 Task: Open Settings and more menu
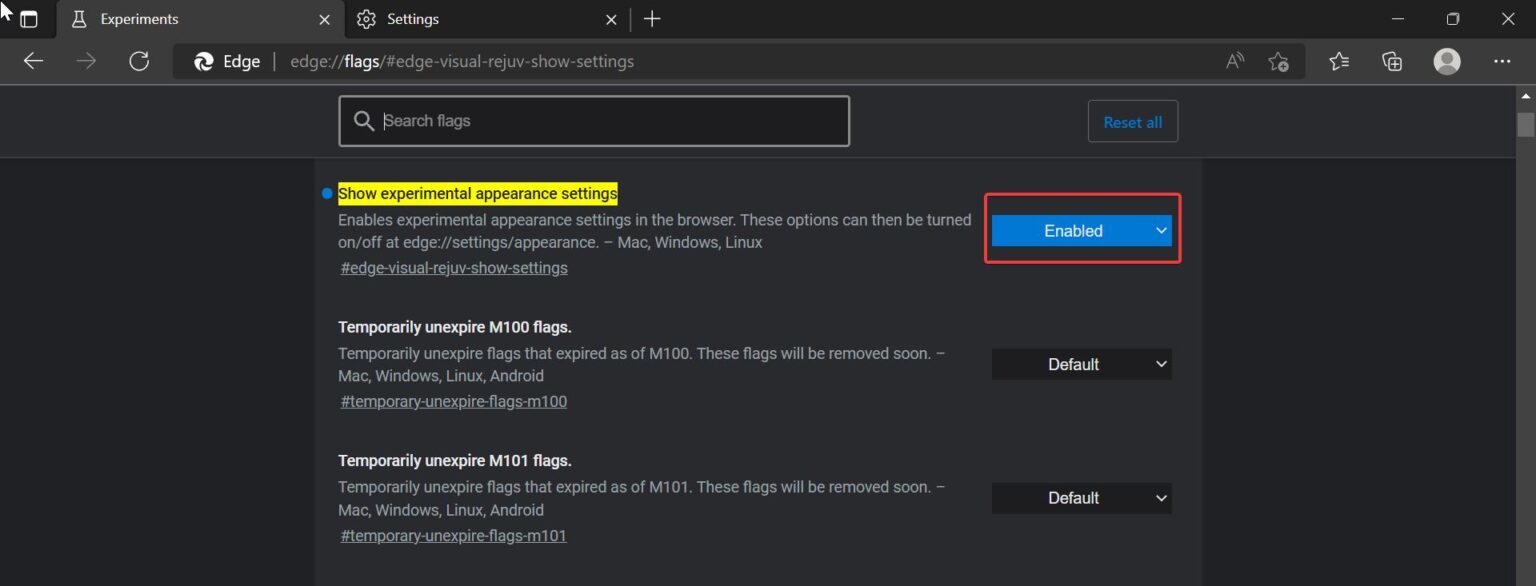point(1502,61)
